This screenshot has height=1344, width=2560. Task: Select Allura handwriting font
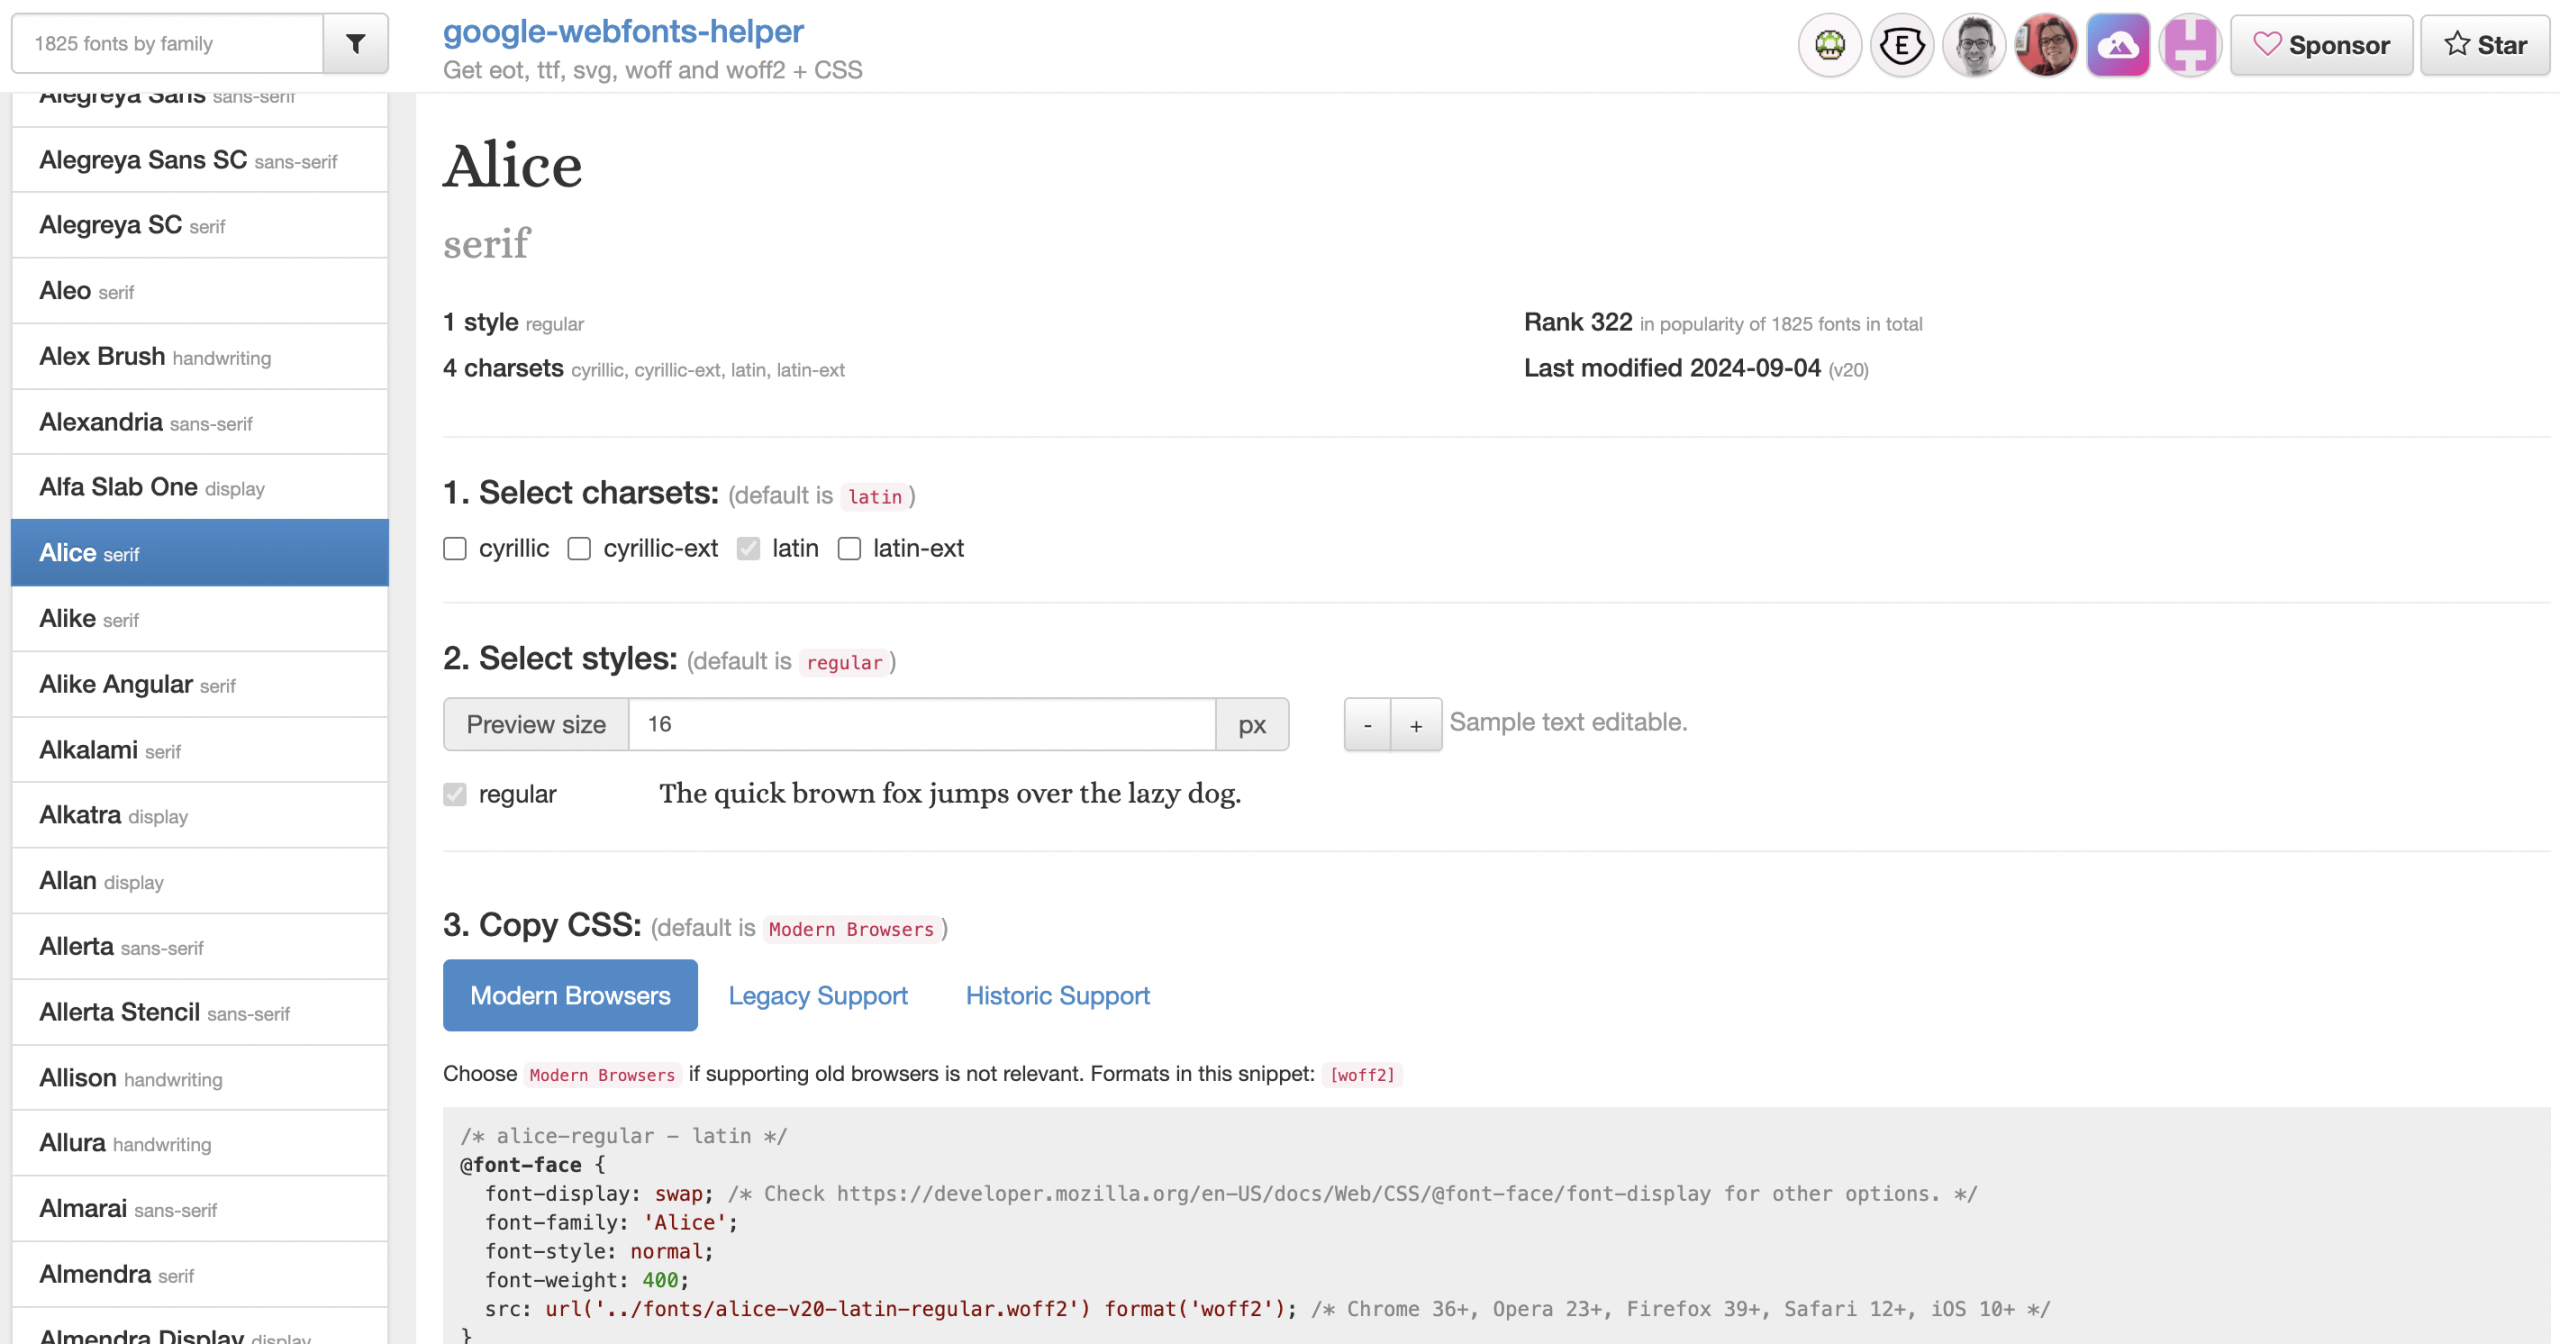tap(200, 1143)
